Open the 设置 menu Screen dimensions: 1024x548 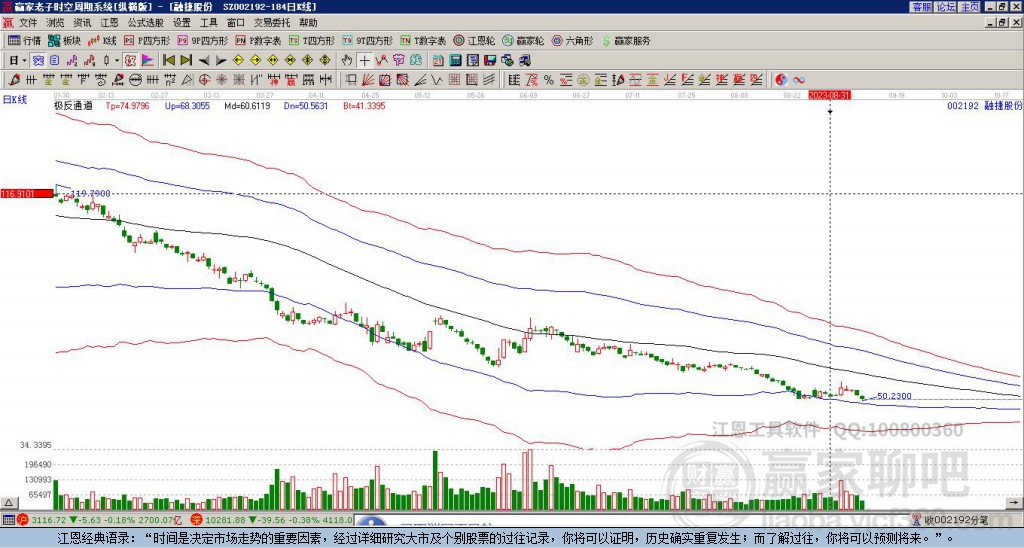182,23
